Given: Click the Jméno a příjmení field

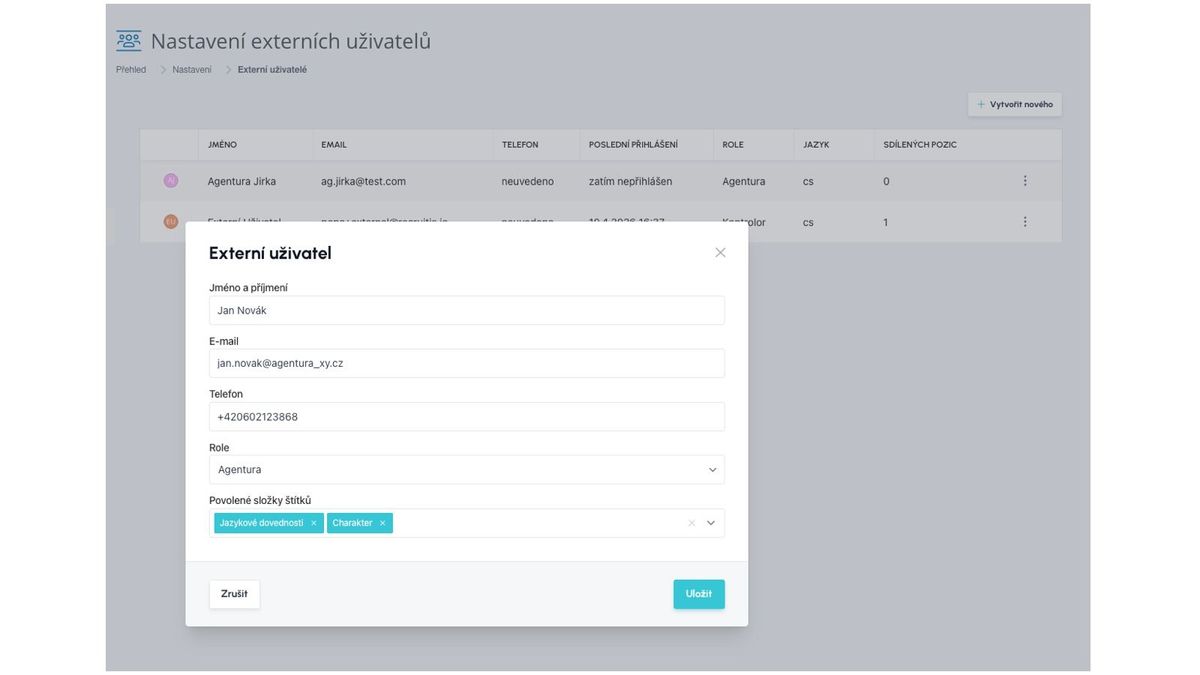Looking at the screenshot, I should (466, 310).
